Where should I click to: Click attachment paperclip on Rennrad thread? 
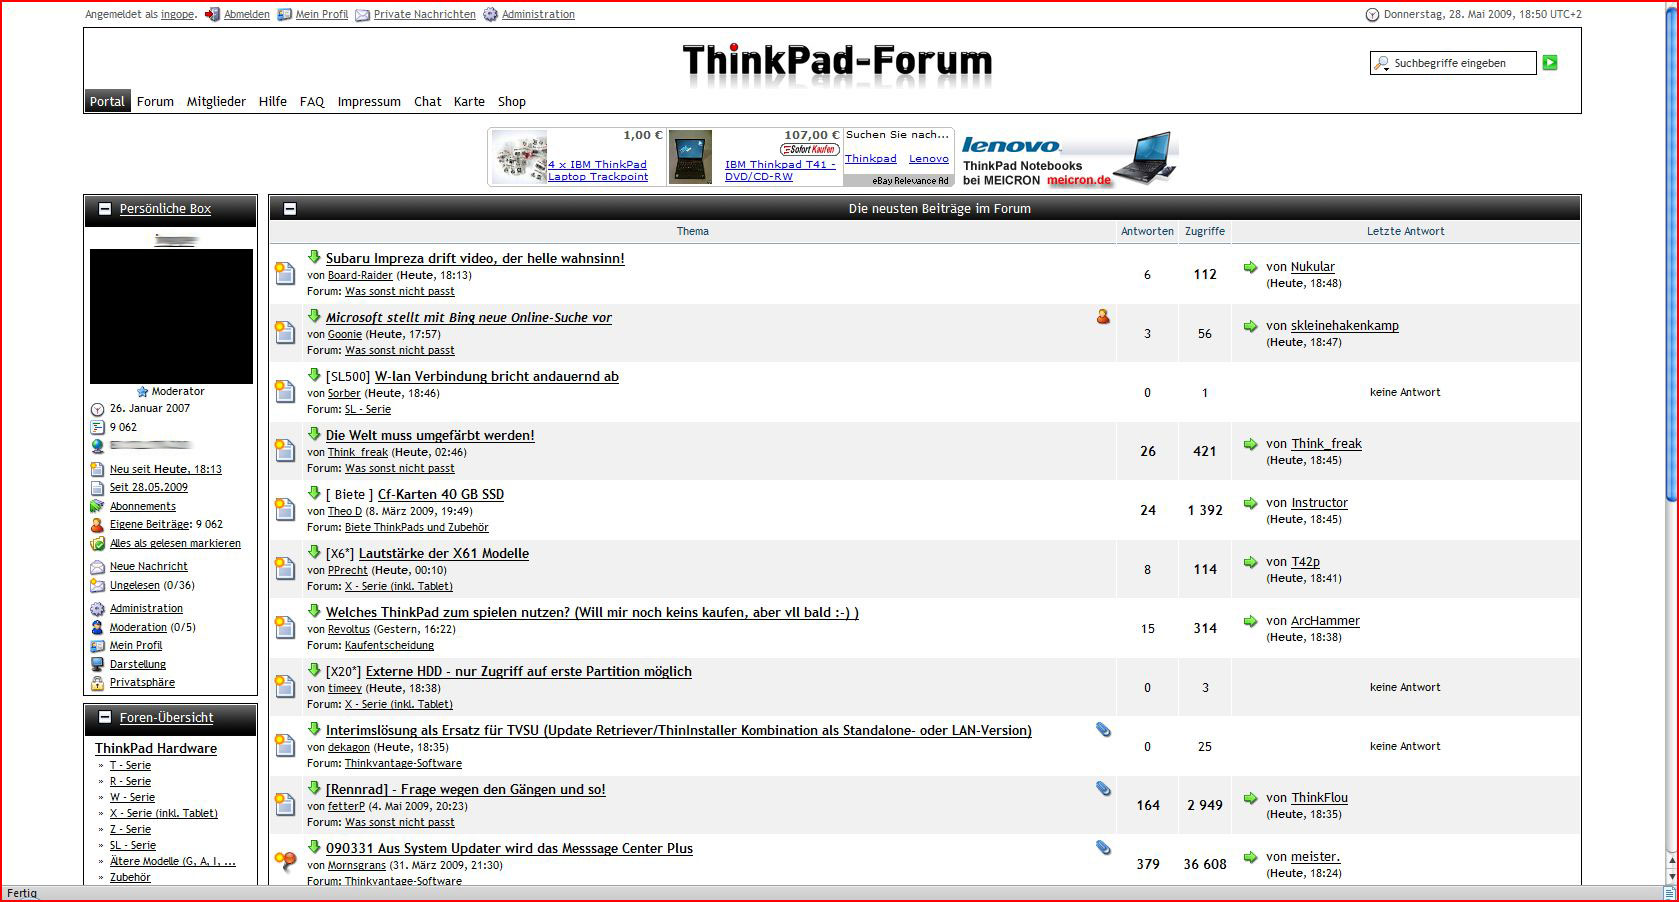1103,789
